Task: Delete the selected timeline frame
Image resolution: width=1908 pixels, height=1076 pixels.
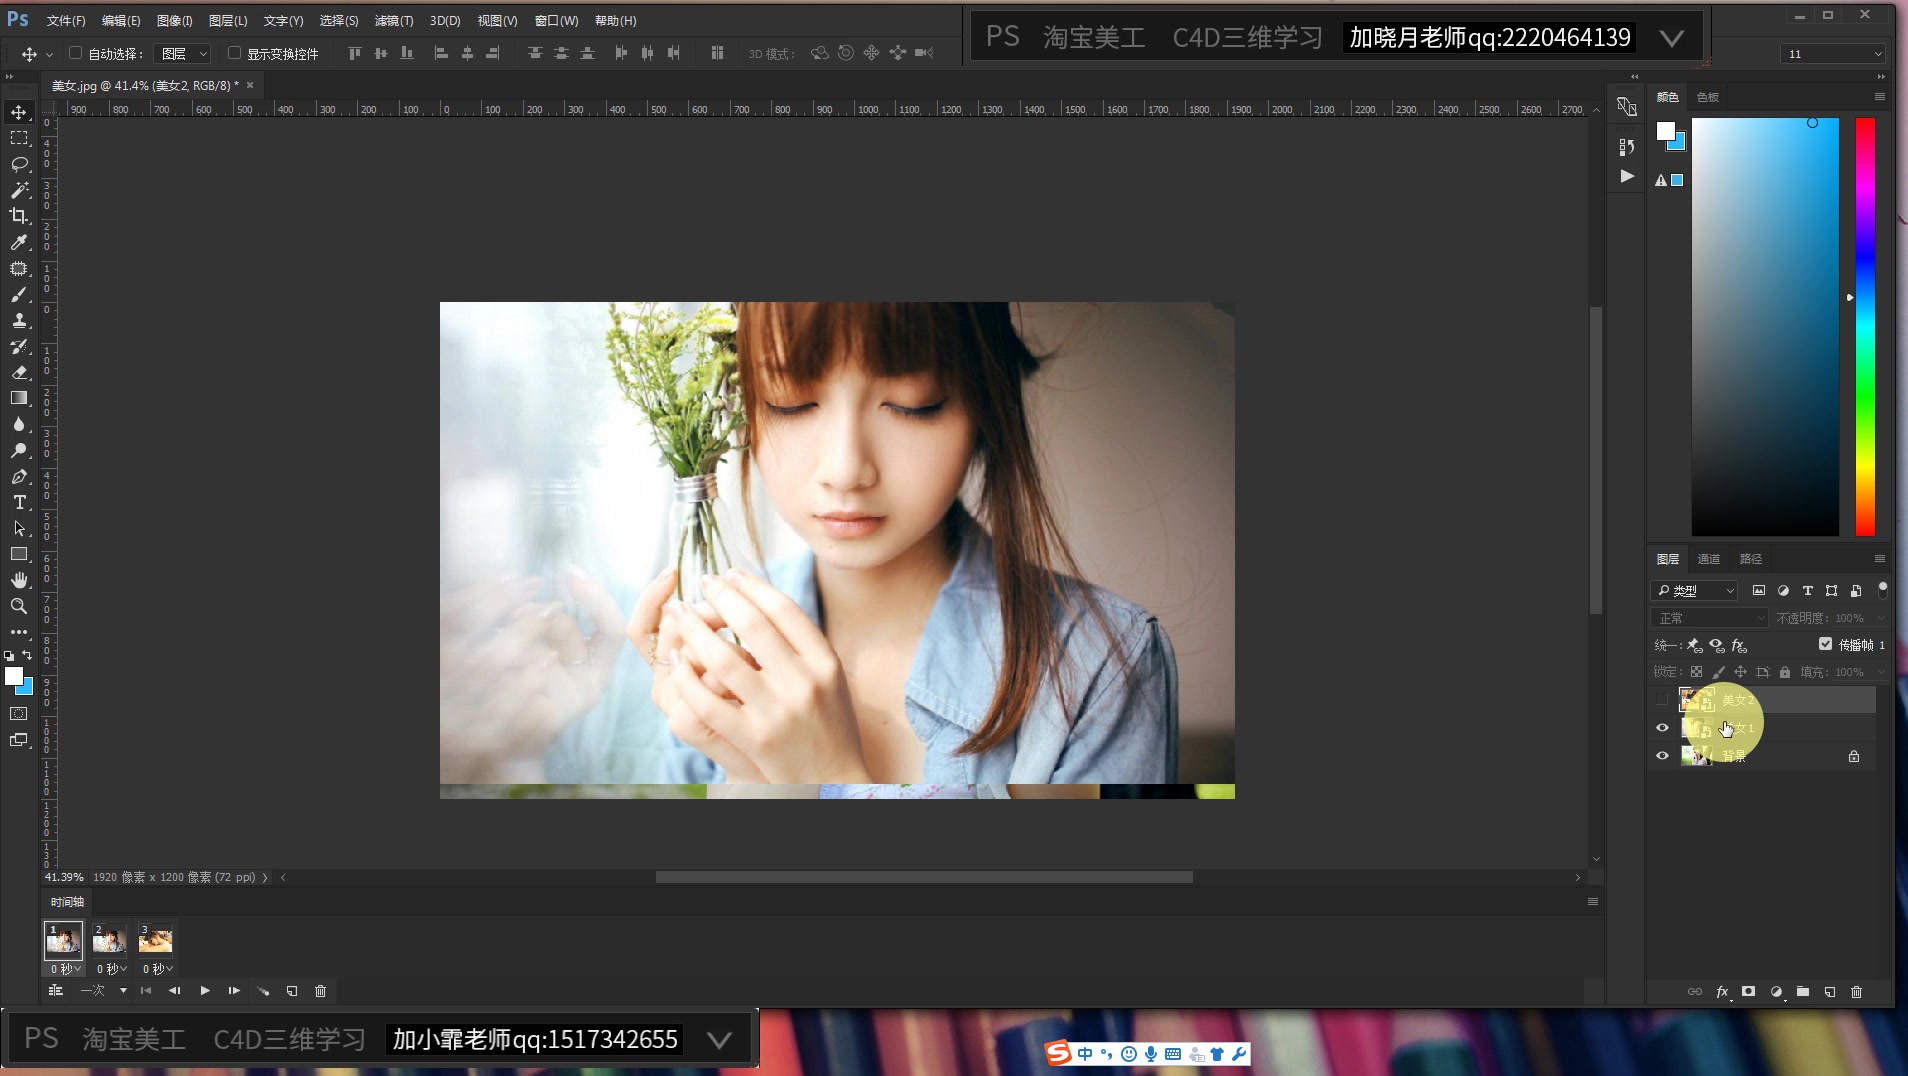Action: pyautogui.click(x=321, y=991)
